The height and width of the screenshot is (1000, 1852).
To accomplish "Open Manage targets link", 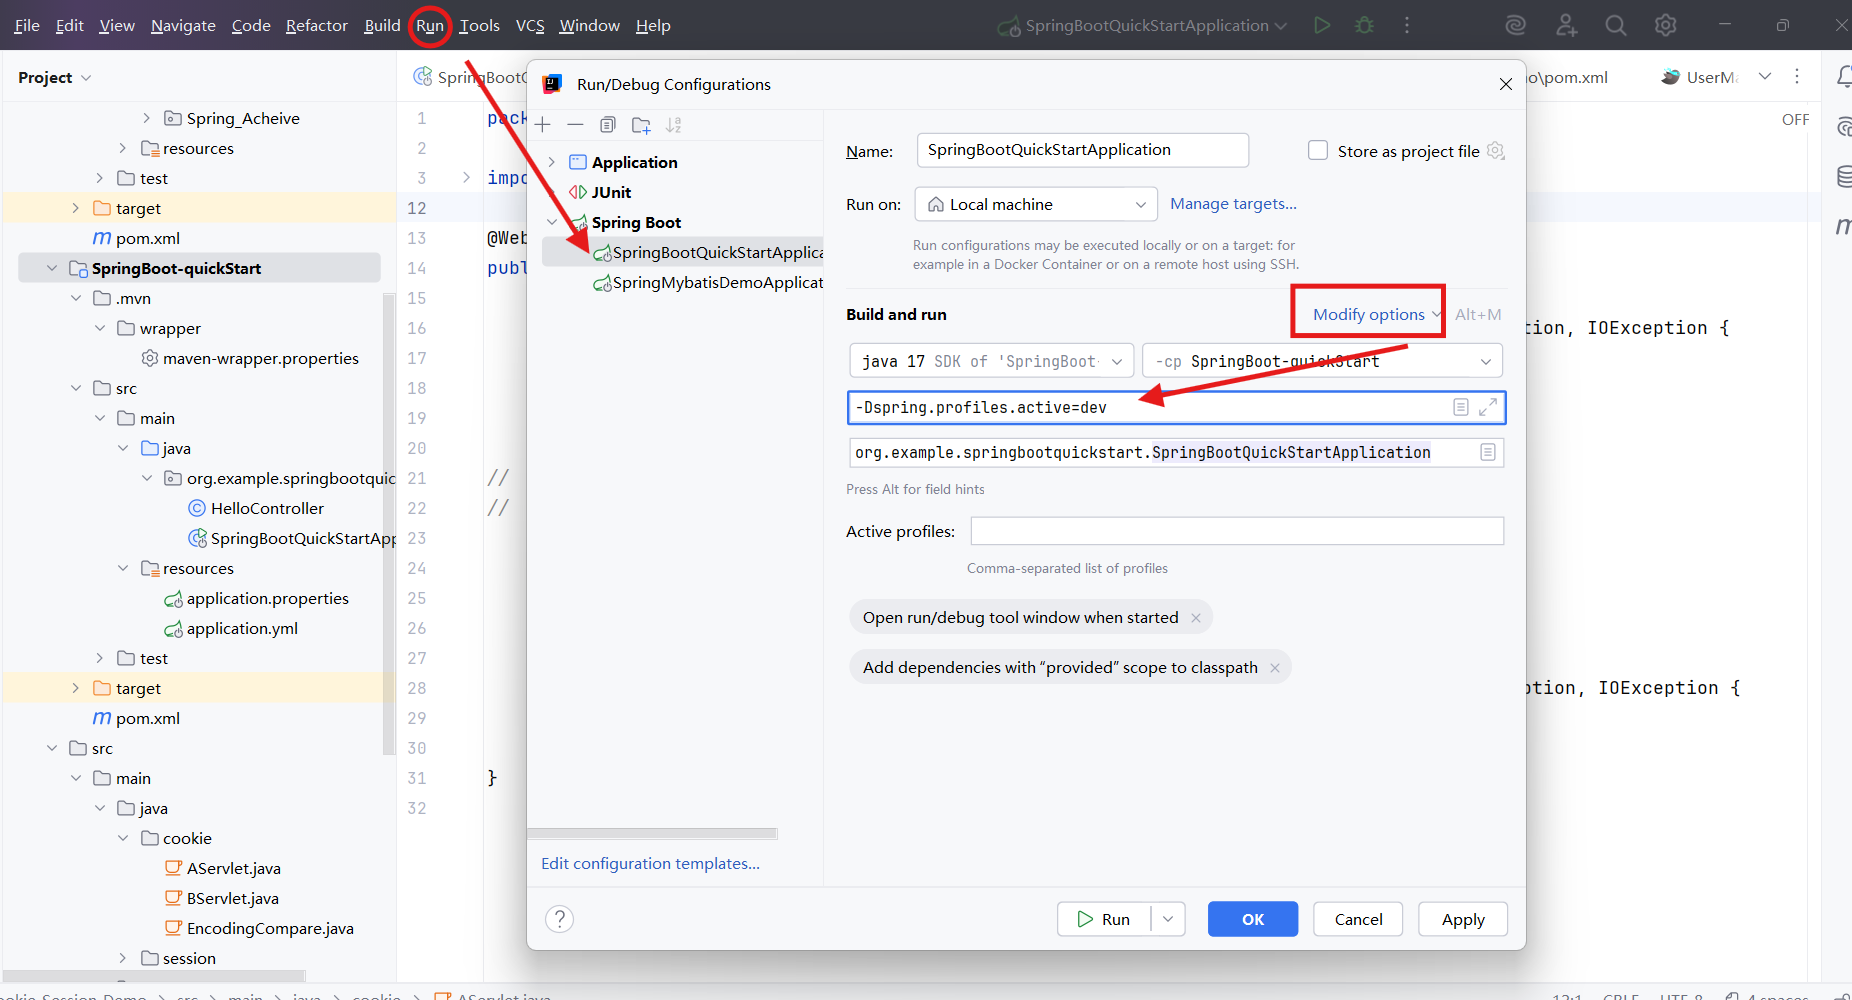I will pos(1233,204).
